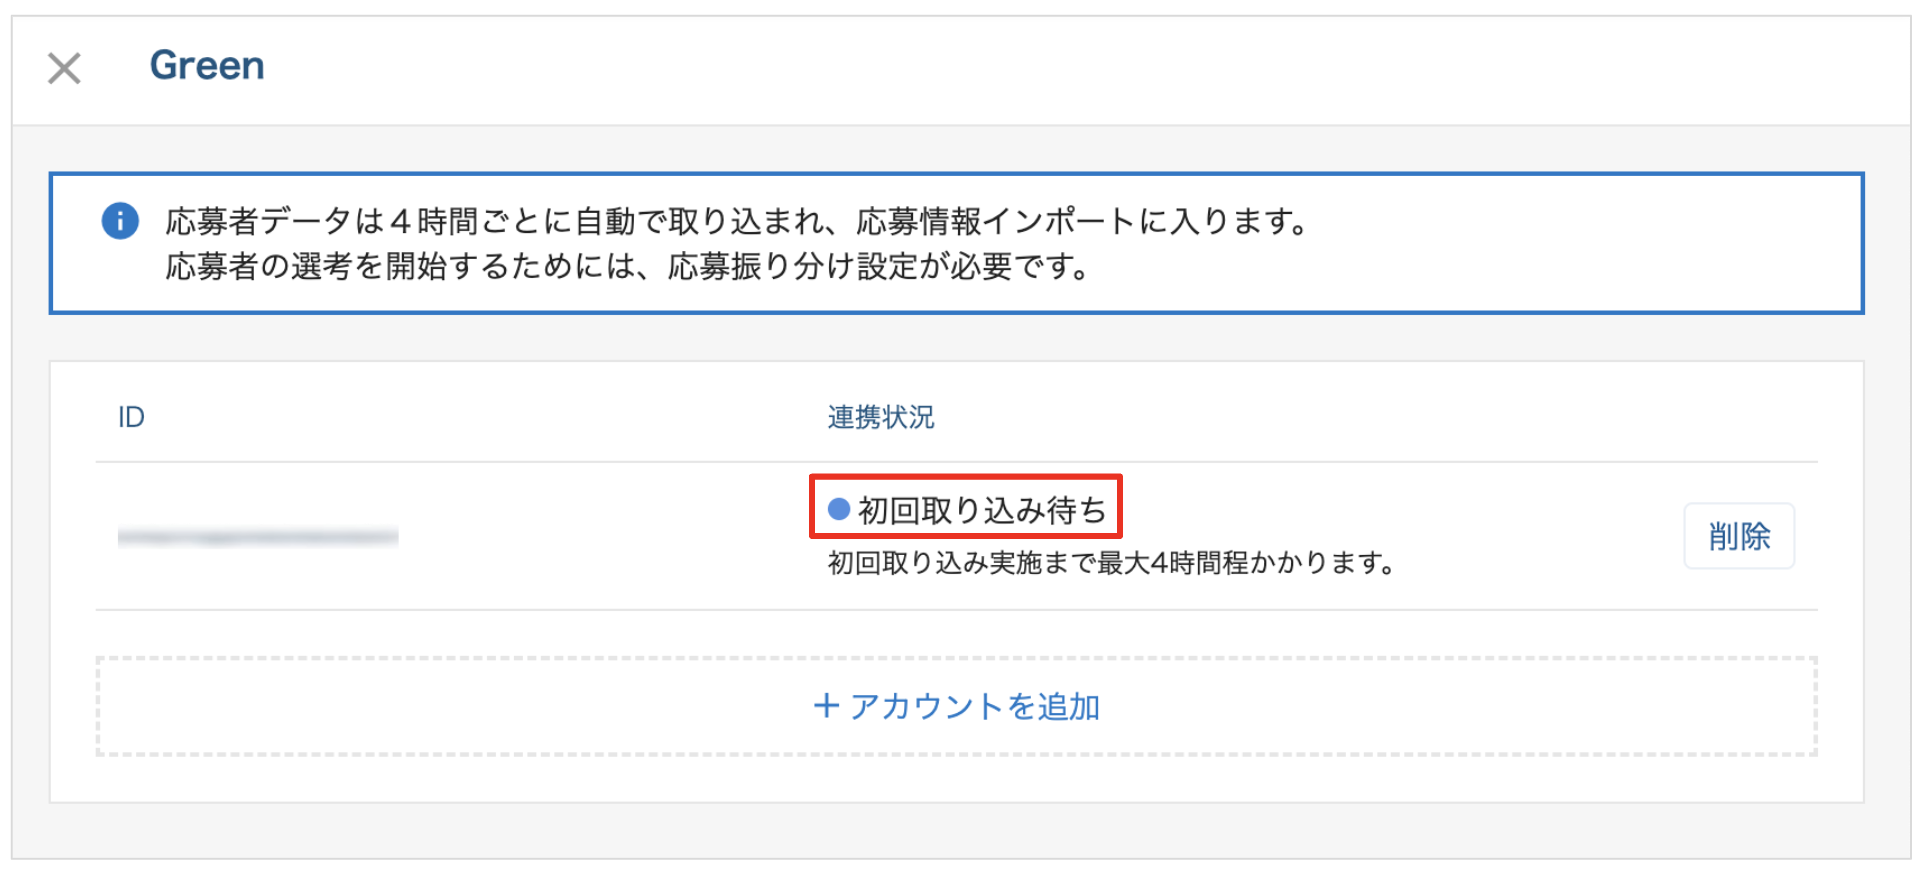
Task: Click the white card area below the dashed box
Action: [x=956, y=778]
